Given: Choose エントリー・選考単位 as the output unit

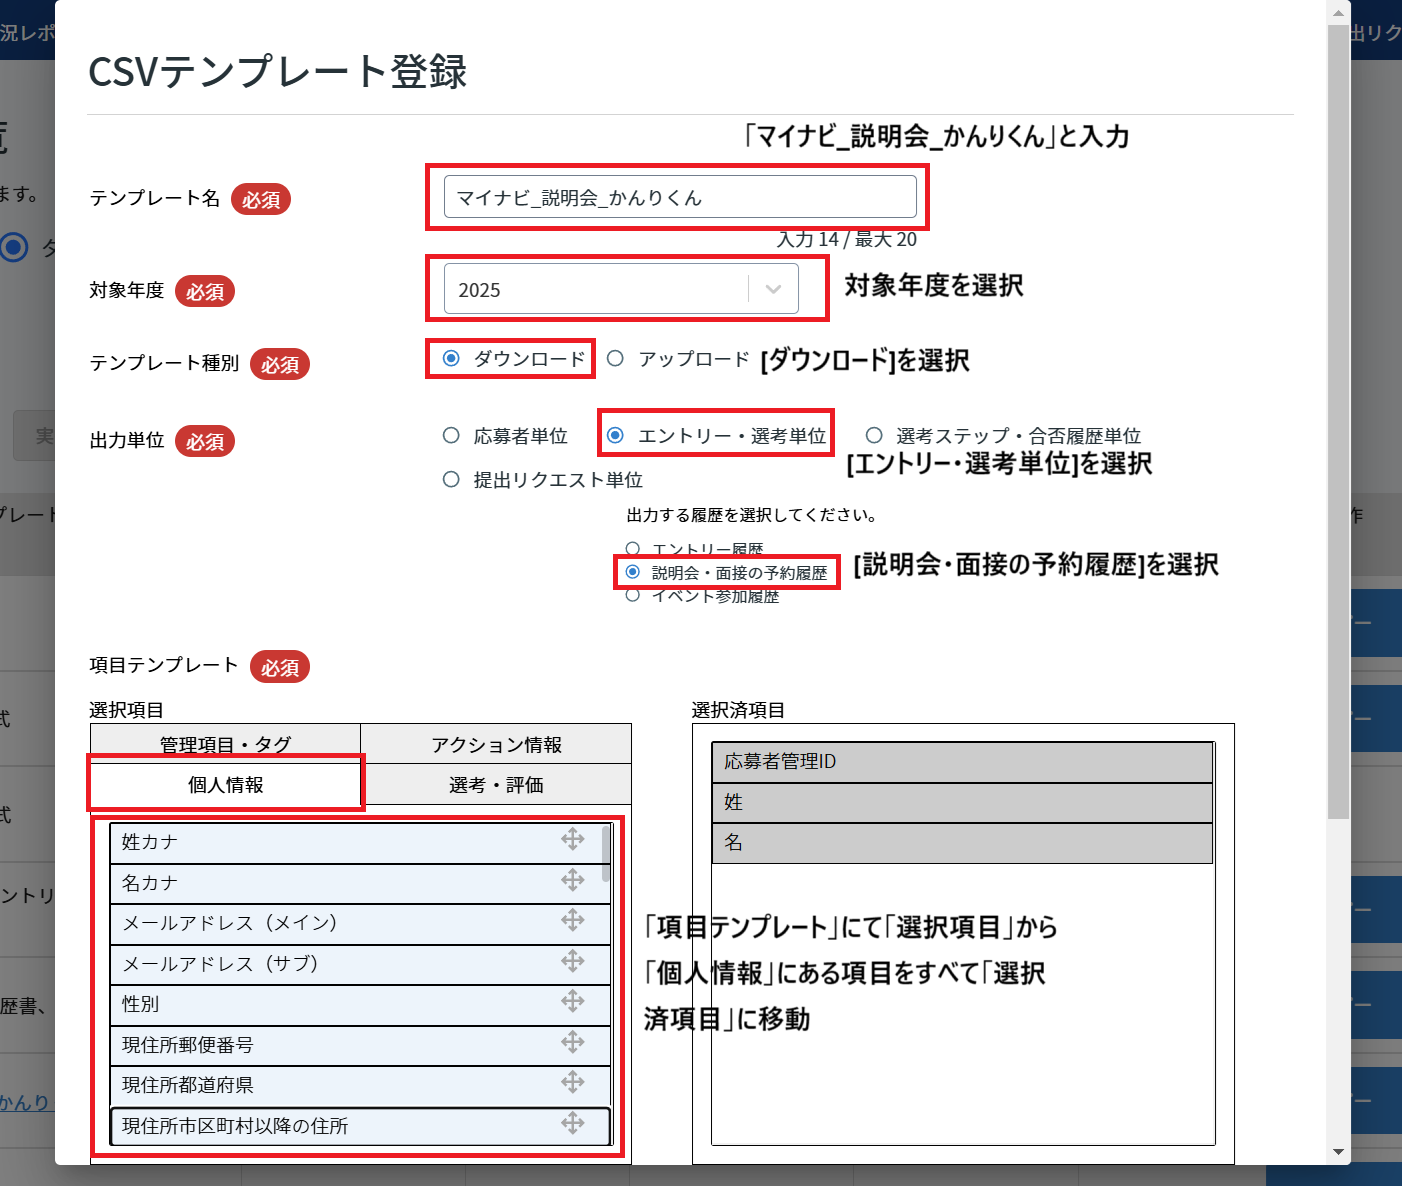Looking at the screenshot, I should (x=613, y=433).
